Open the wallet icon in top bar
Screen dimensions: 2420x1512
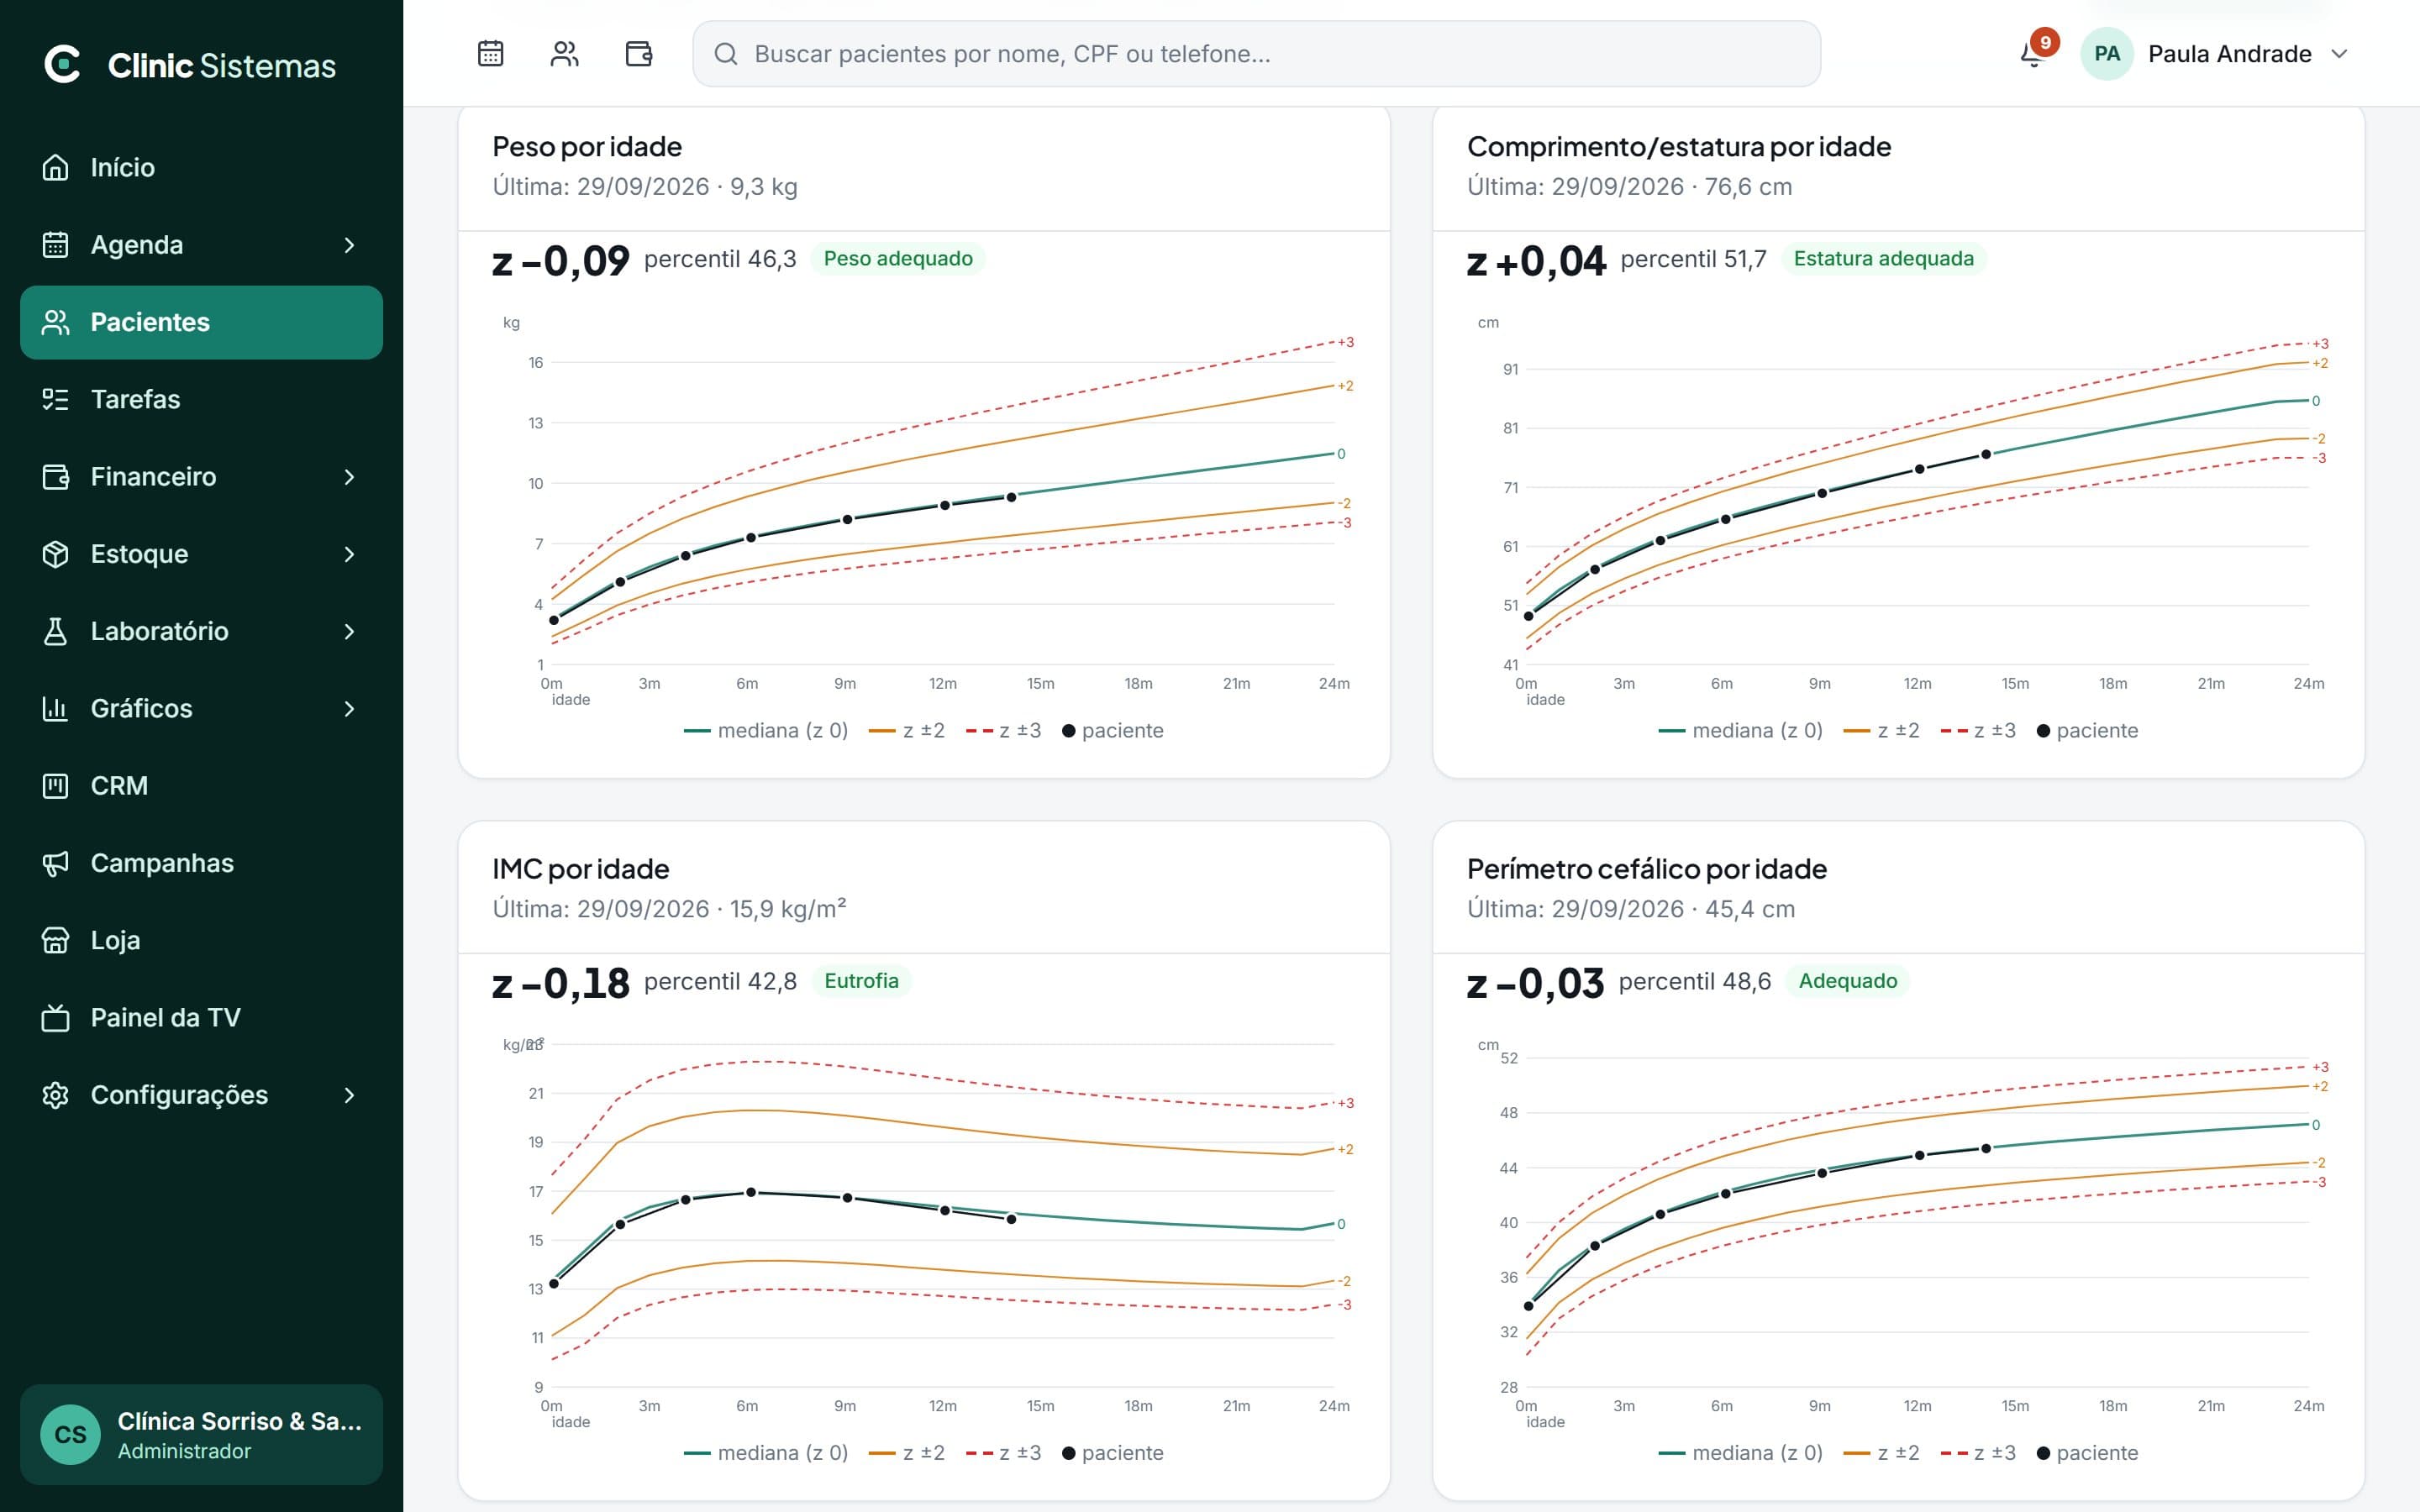point(638,53)
